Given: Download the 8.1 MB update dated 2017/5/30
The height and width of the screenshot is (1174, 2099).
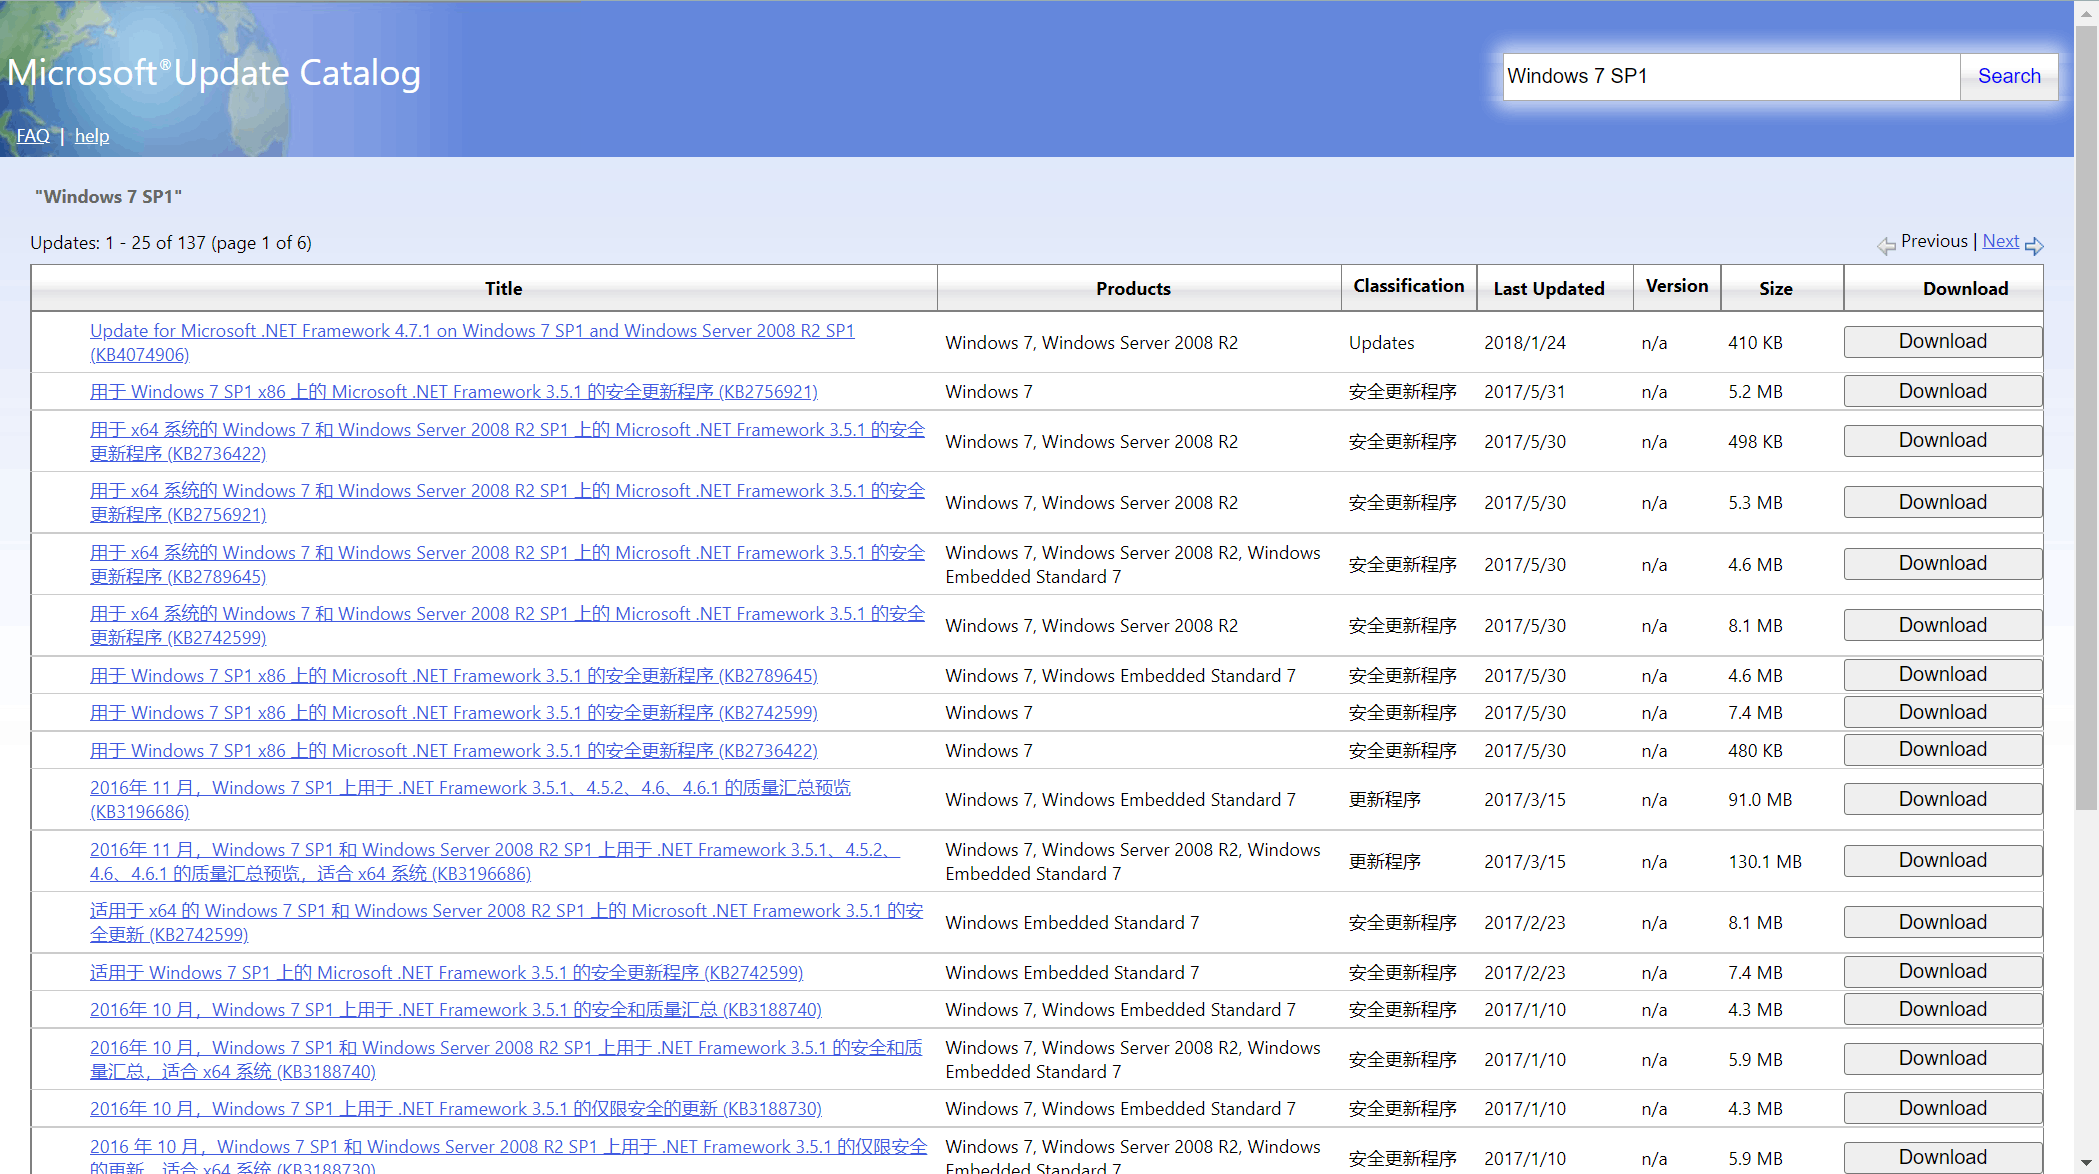Looking at the screenshot, I should tap(1942, 625).
